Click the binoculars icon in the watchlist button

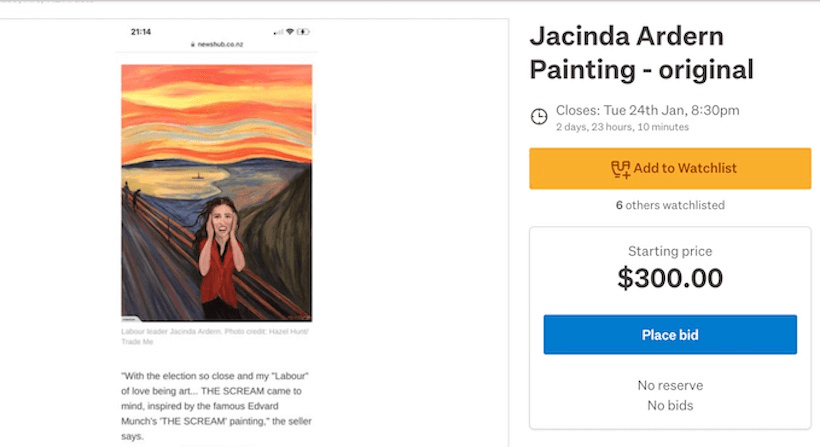pyautogui.click(x=620, y=169)
